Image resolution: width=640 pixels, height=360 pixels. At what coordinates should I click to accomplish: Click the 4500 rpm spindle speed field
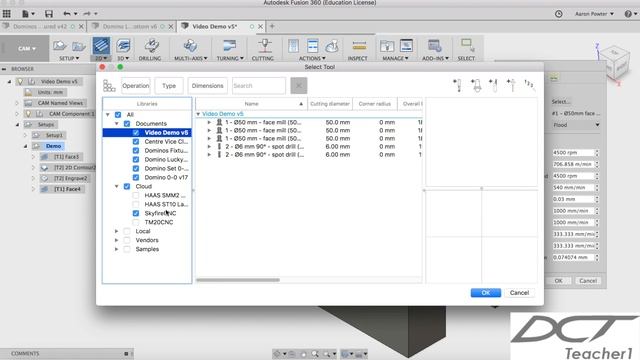[x=573, y=153]
